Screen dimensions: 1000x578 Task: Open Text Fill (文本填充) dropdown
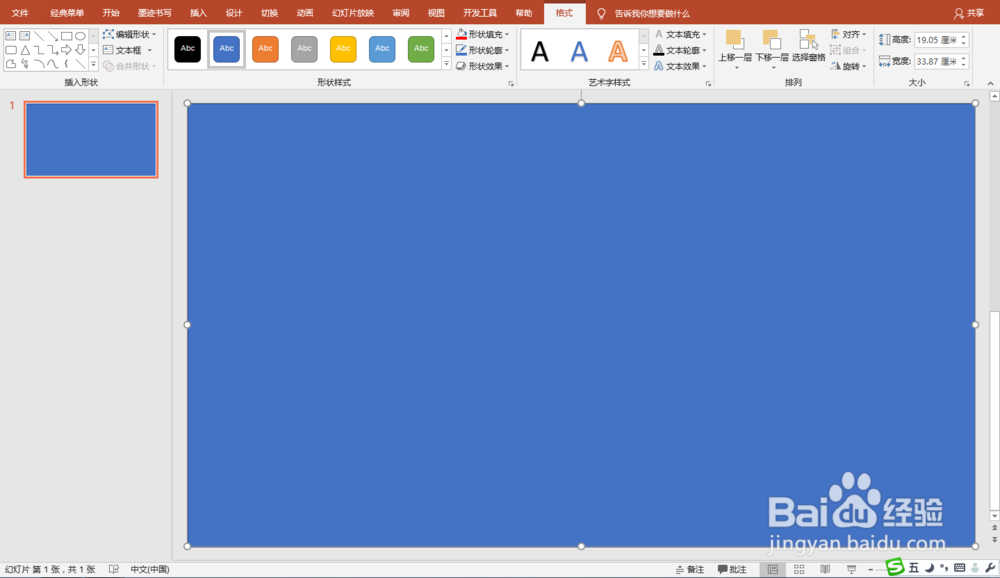[x=680, y=34]
